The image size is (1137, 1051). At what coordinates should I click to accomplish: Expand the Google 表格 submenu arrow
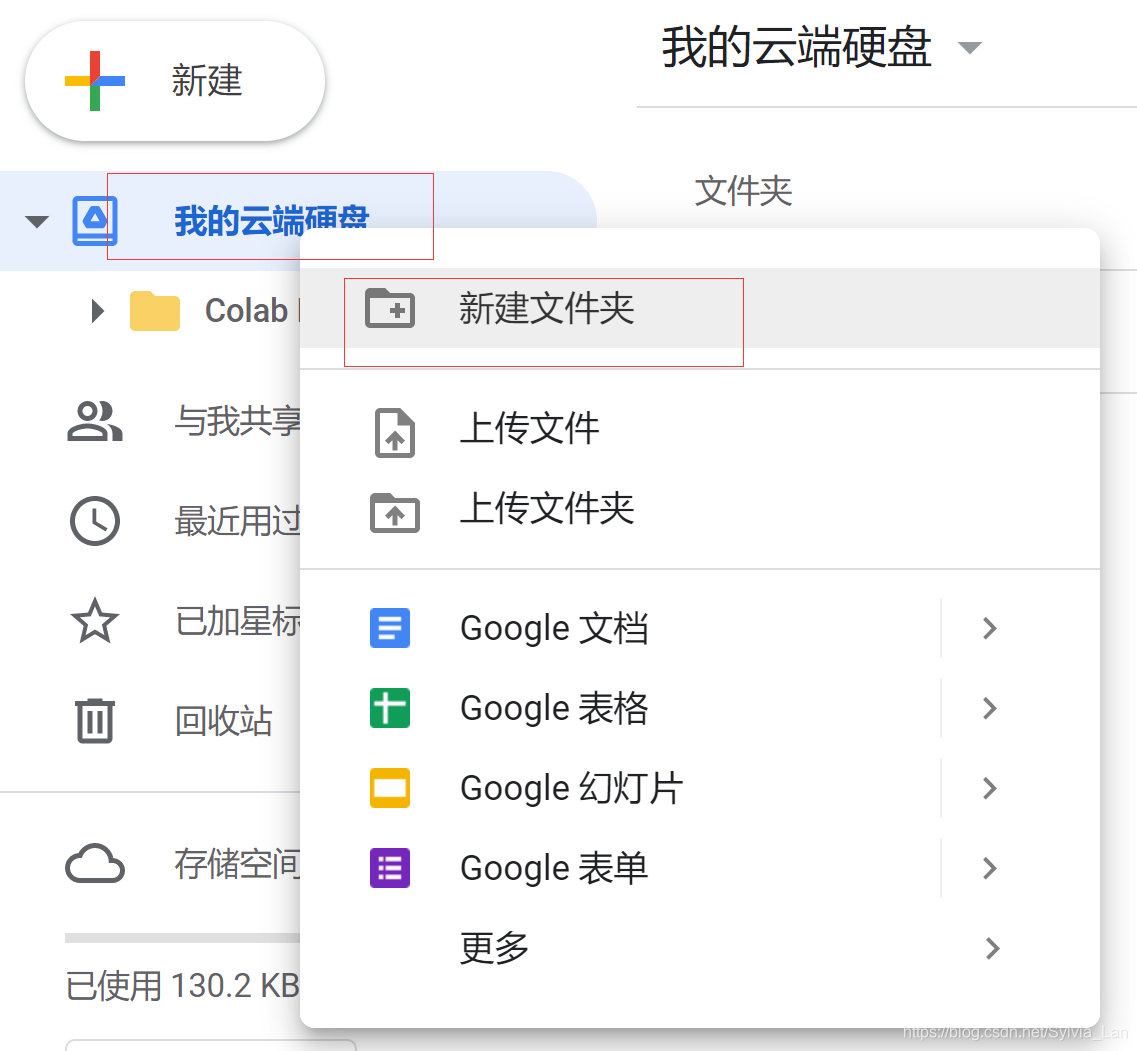coord(990,708)
